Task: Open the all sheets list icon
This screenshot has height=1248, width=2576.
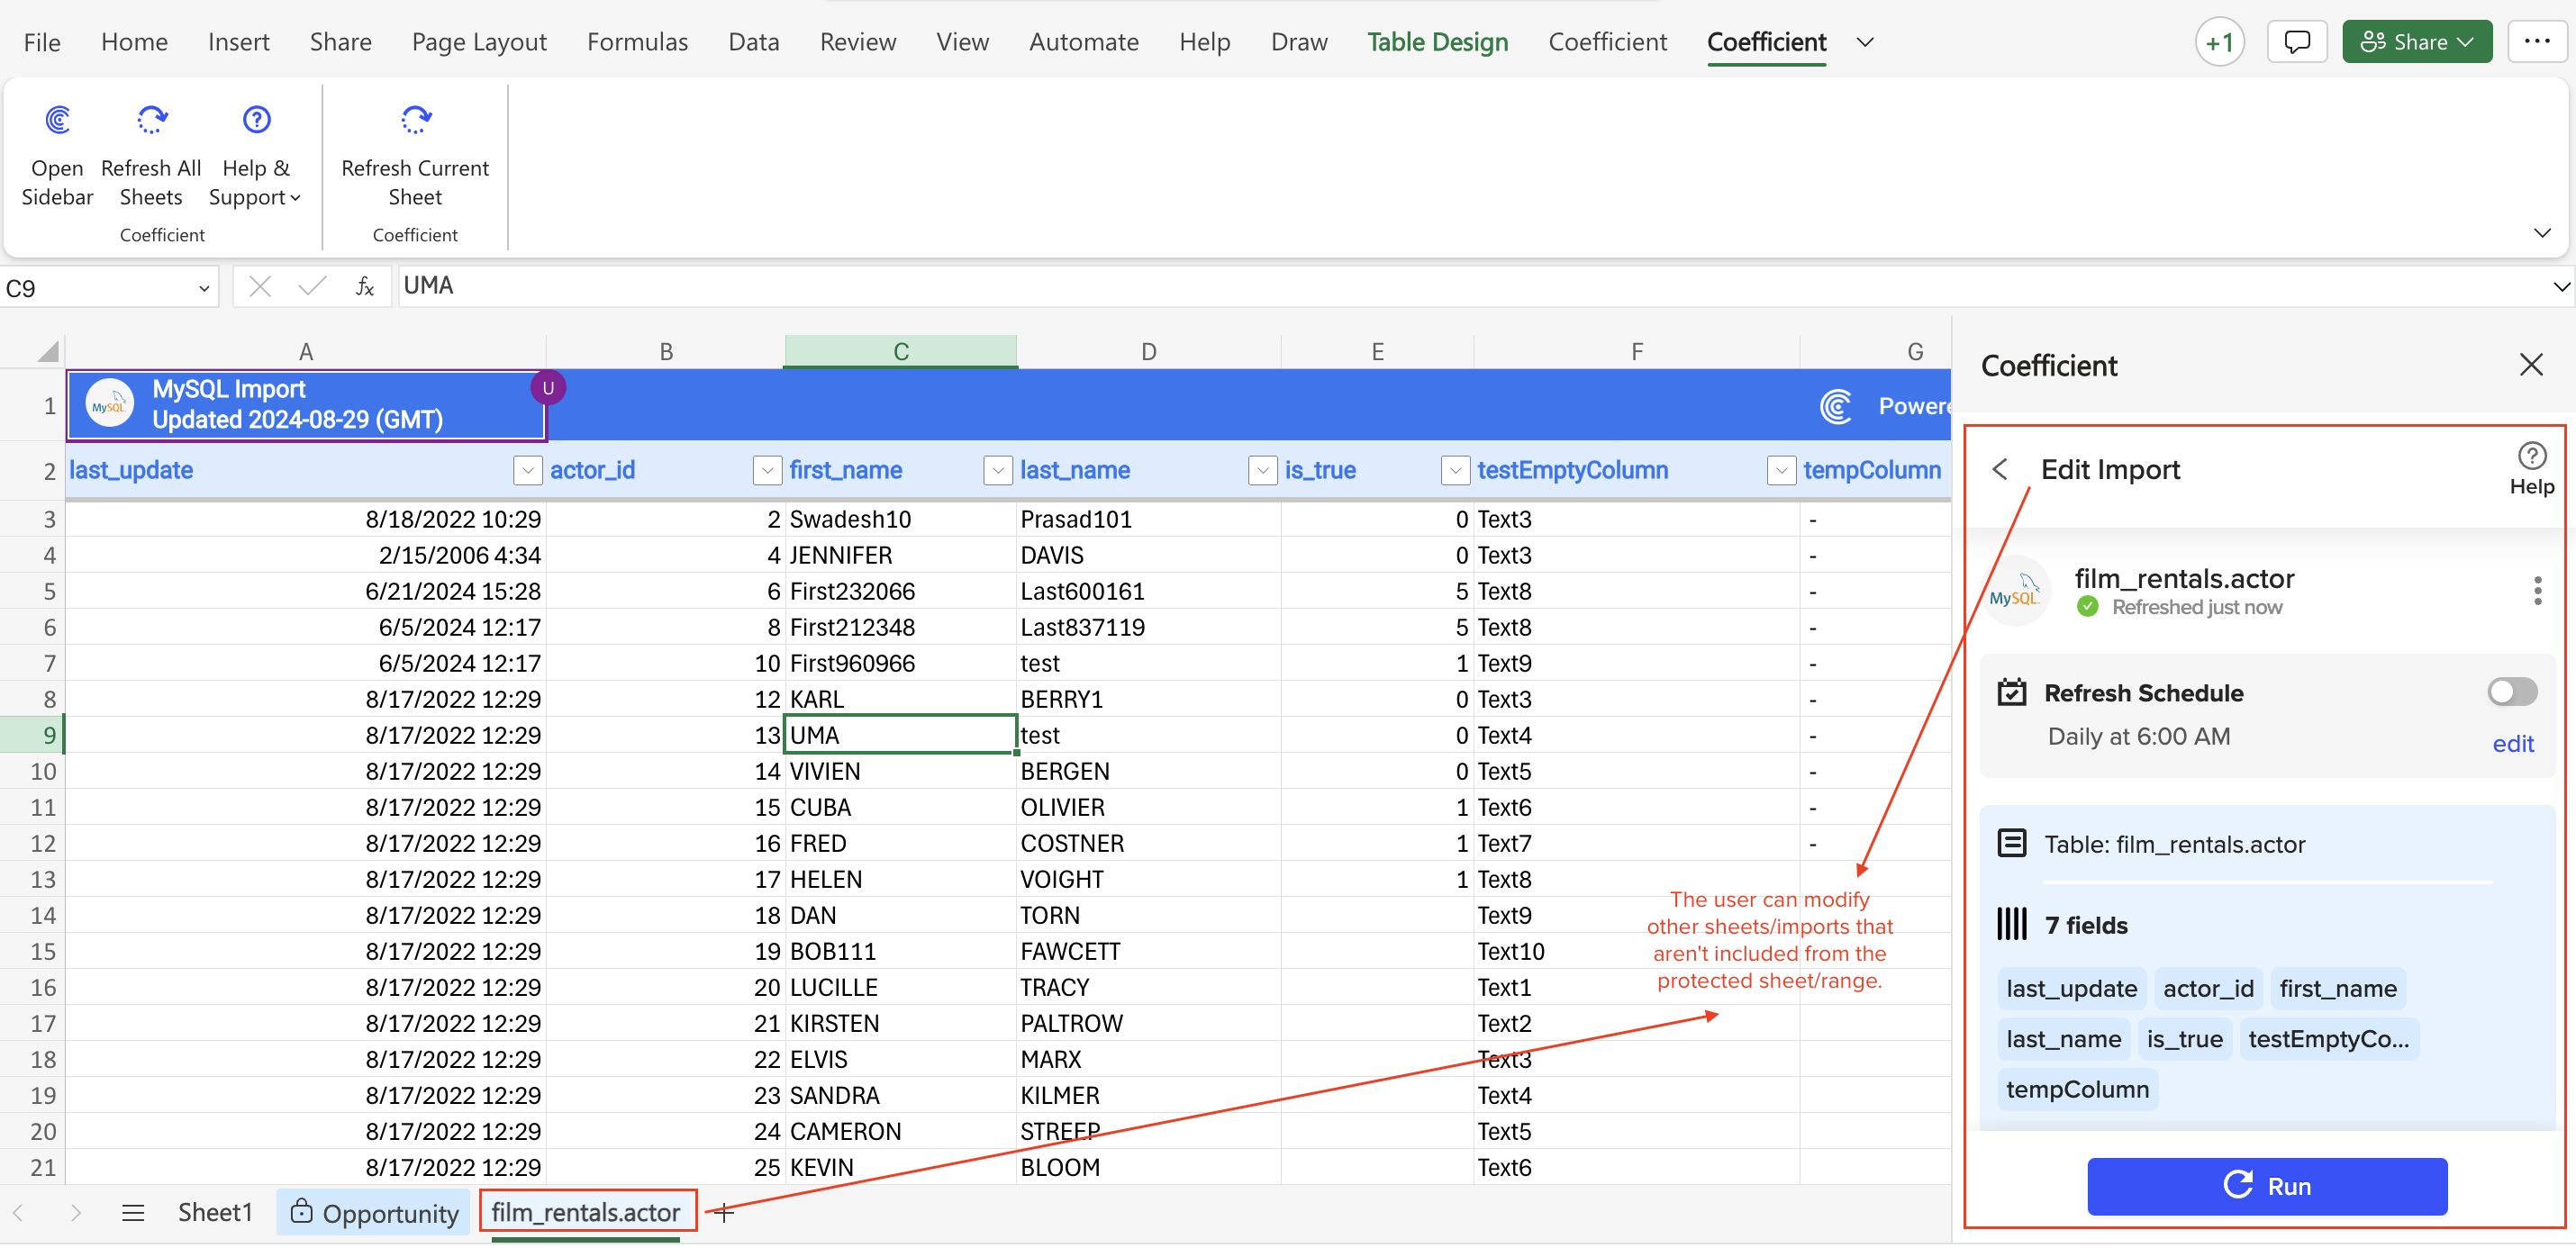Action: (133, 1213)
